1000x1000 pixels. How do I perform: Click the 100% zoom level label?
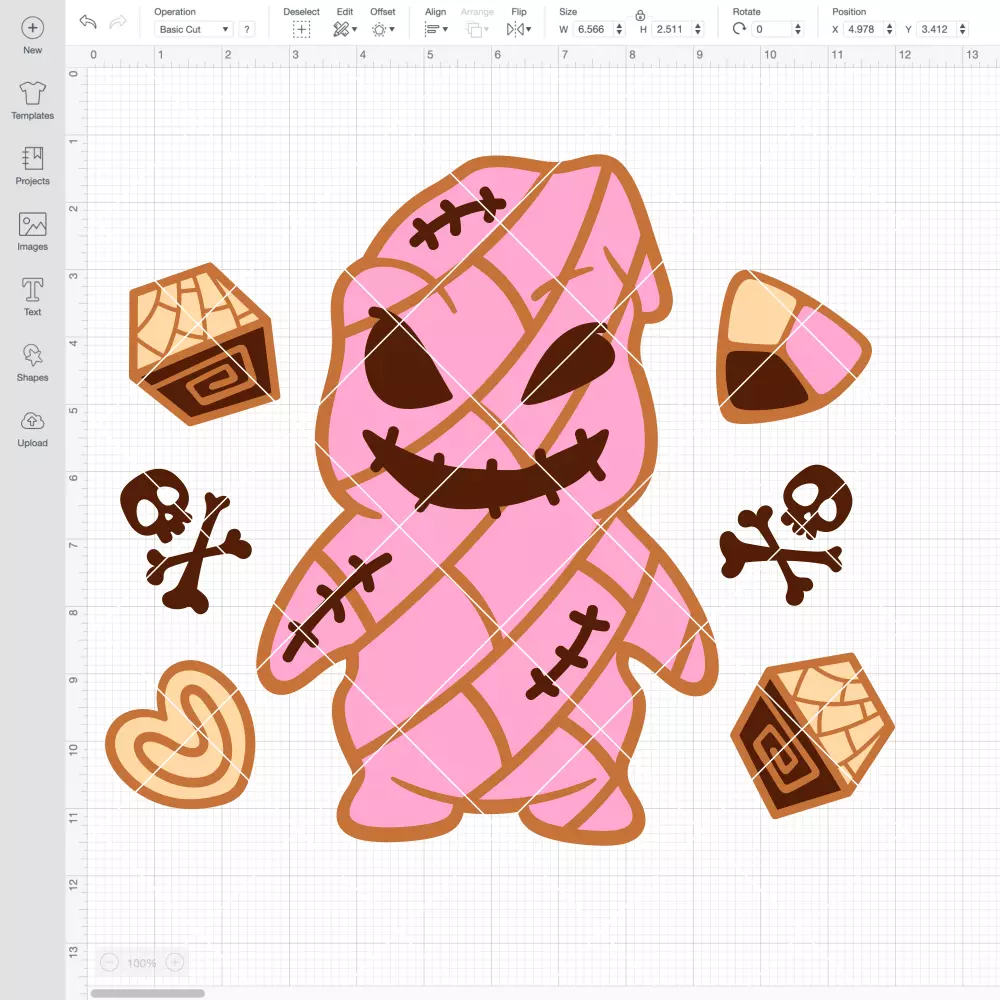tap(142, 963)
